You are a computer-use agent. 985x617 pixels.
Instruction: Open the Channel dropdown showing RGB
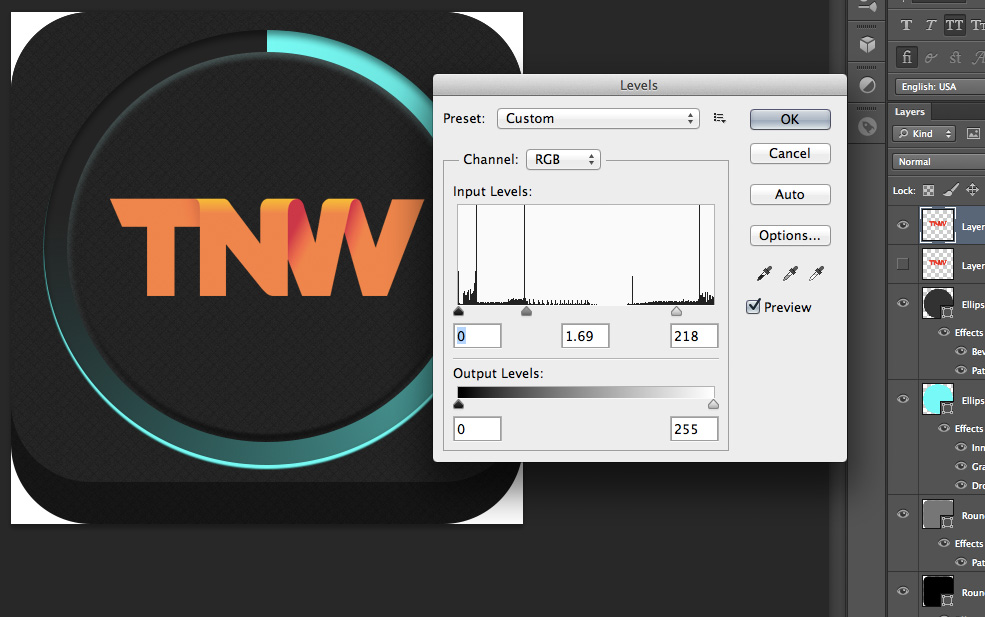563,160
